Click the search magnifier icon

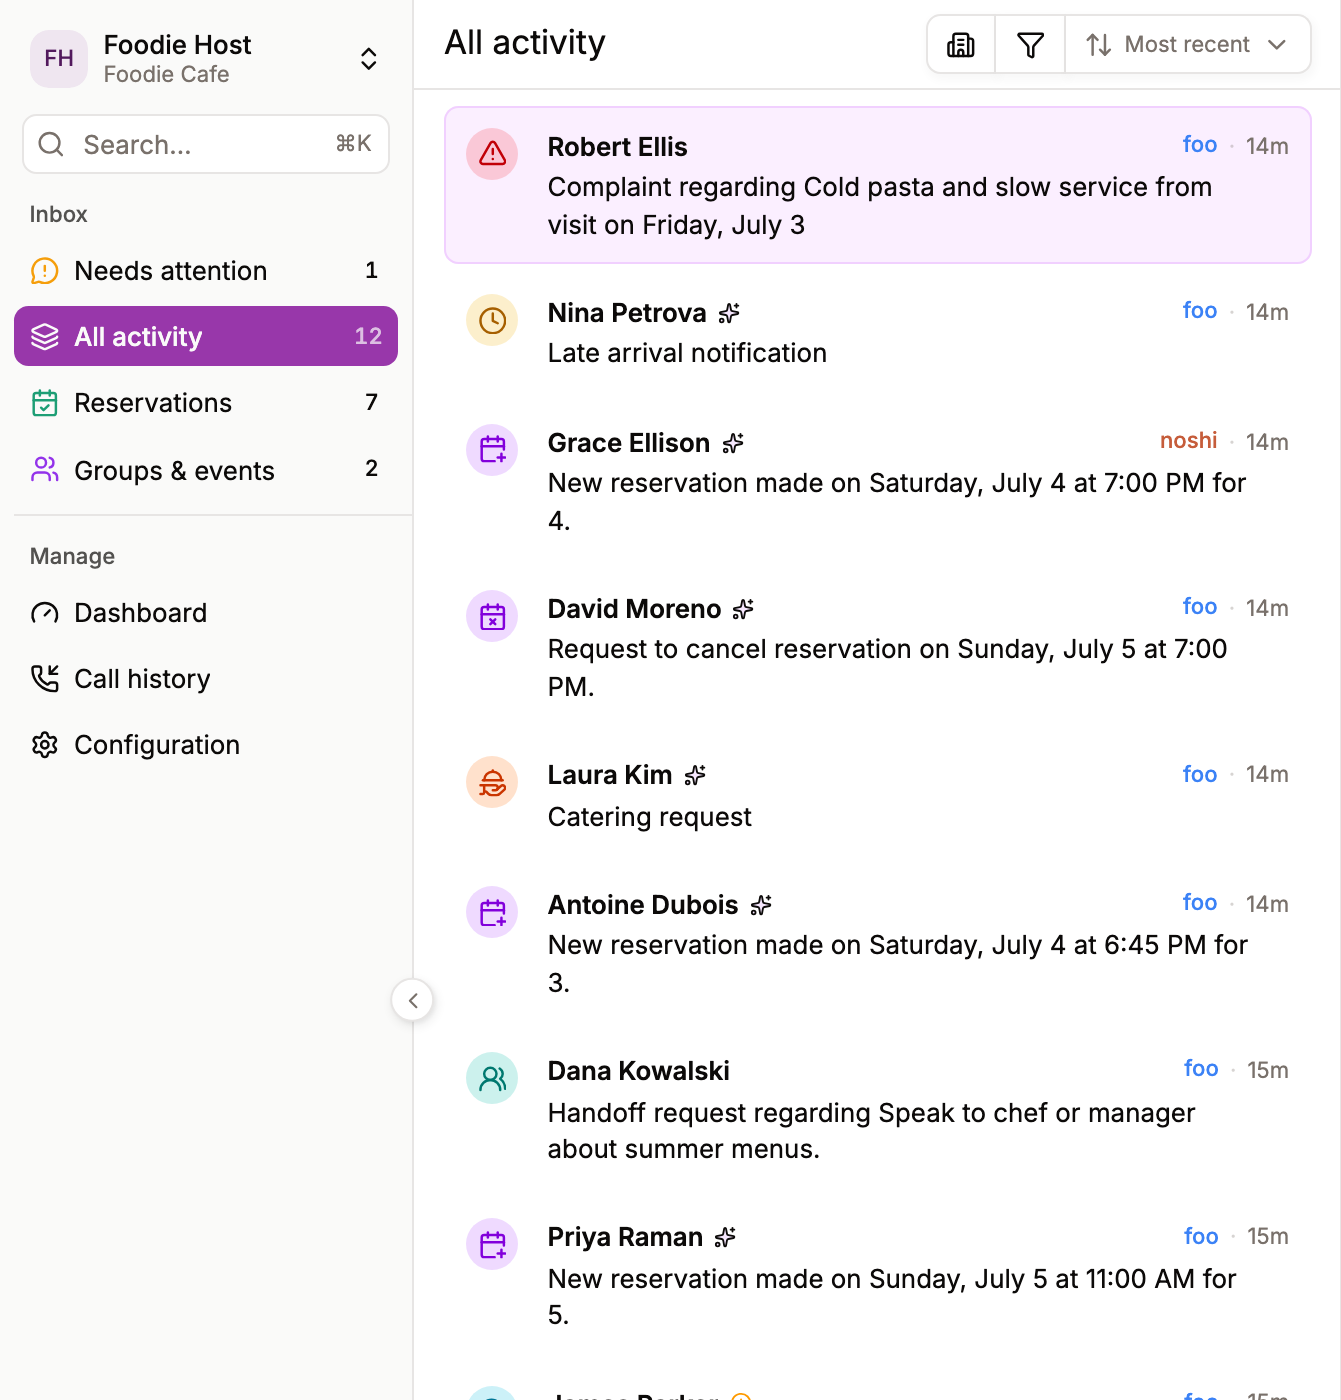(51, 144)
